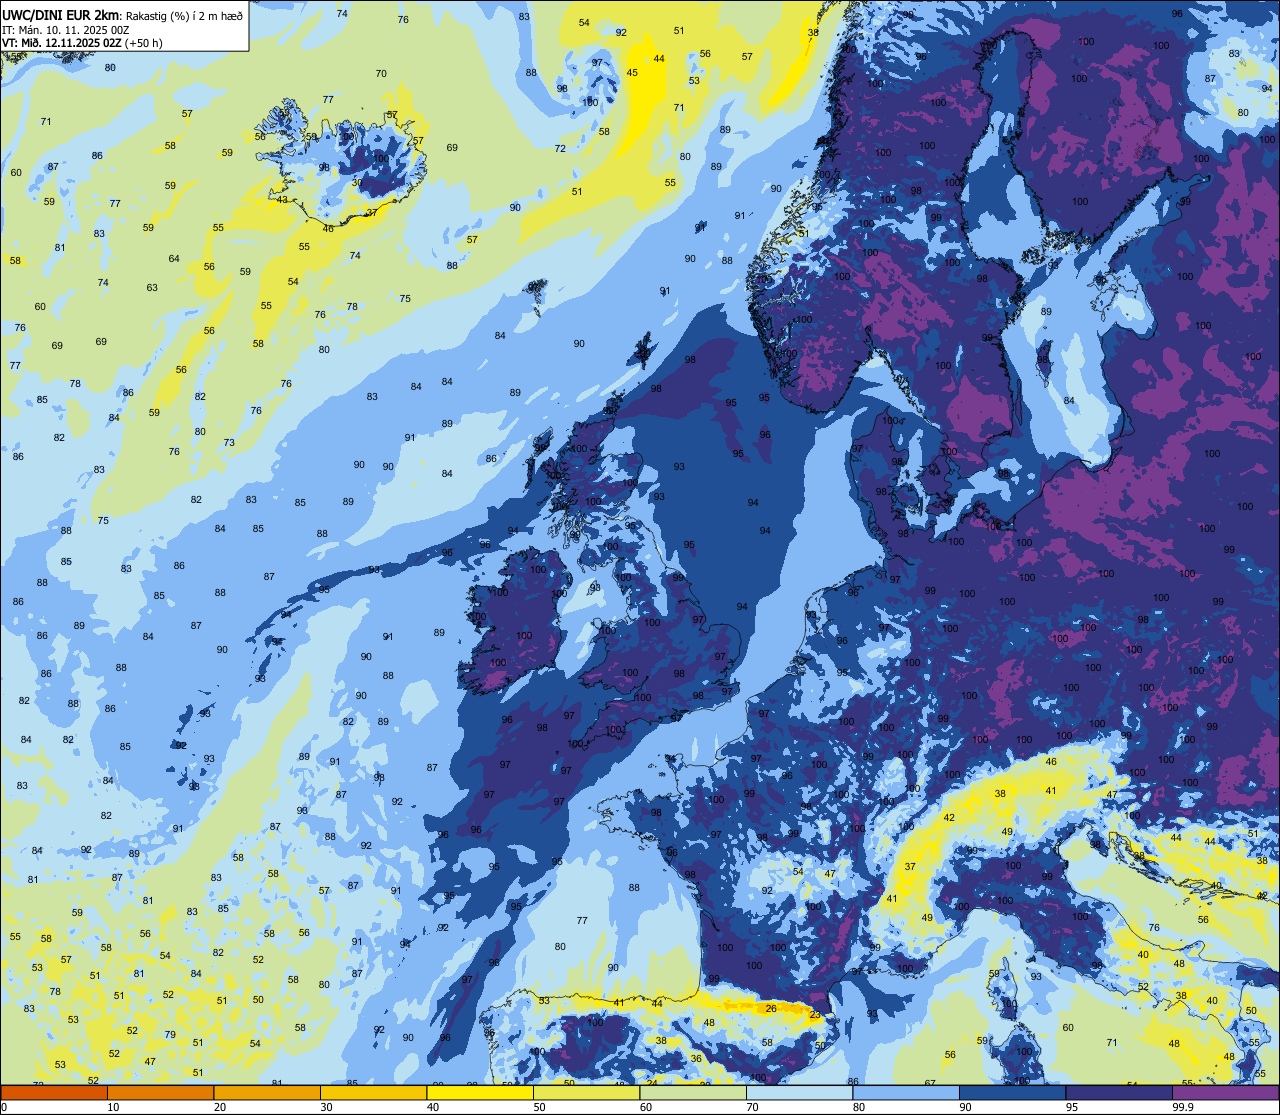This screenshot has height=1115, width=1280.
Task: Click the legend tick label 60
Action: coord(646,1107)
